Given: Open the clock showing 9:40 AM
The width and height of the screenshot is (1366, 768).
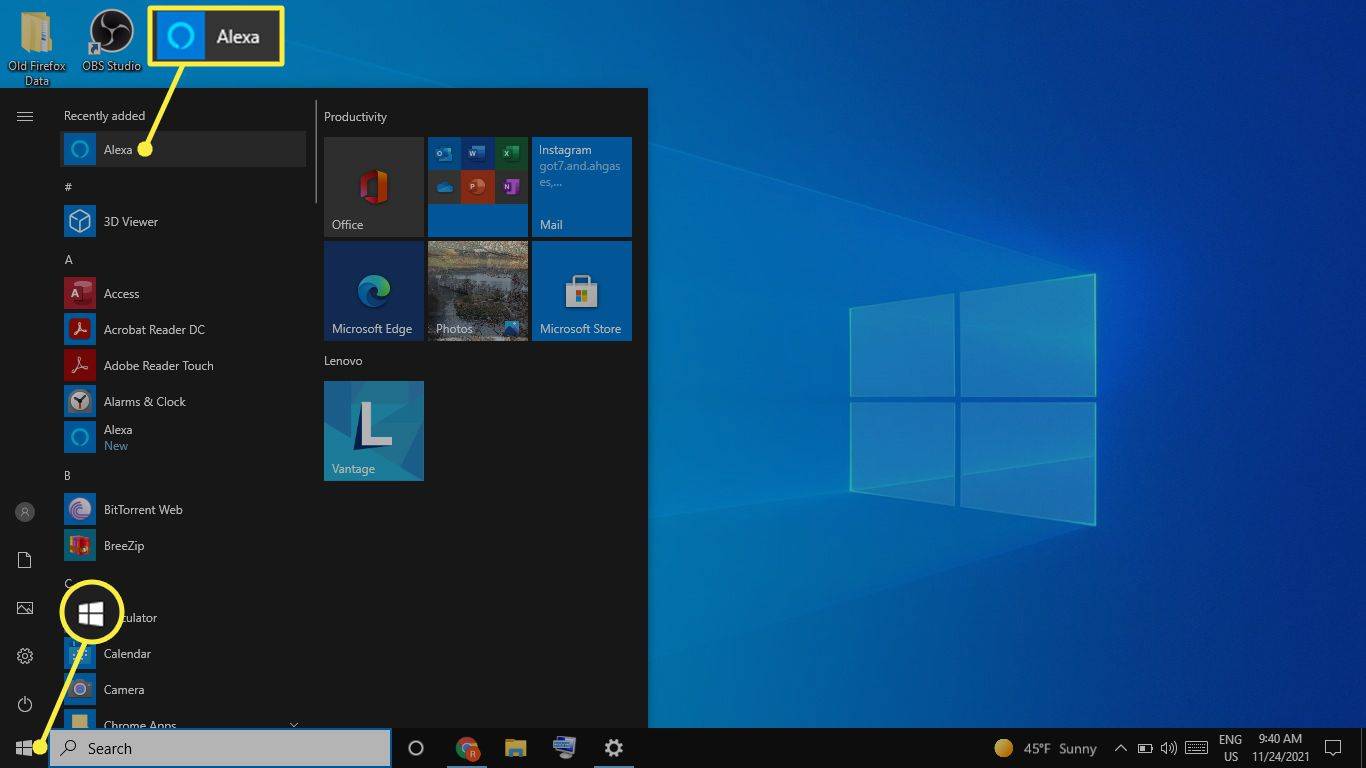Looking at the screenshot, I should coord(1279,748).
